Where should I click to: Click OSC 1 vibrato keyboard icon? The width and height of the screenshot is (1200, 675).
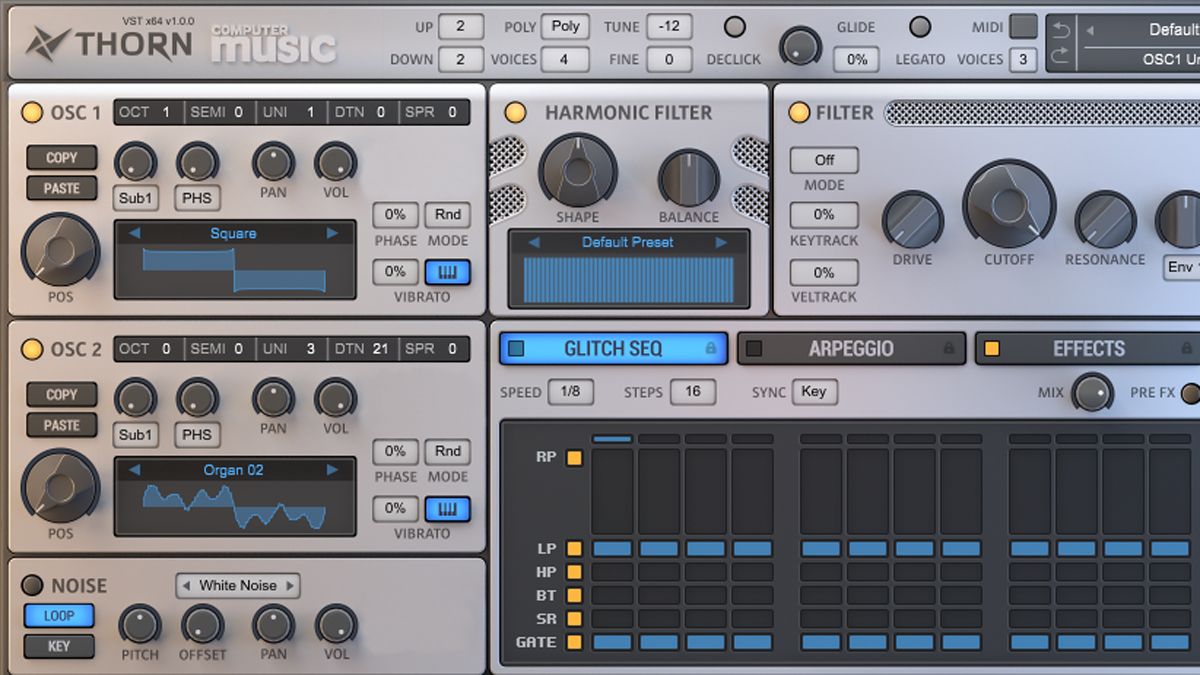[447, 272]
